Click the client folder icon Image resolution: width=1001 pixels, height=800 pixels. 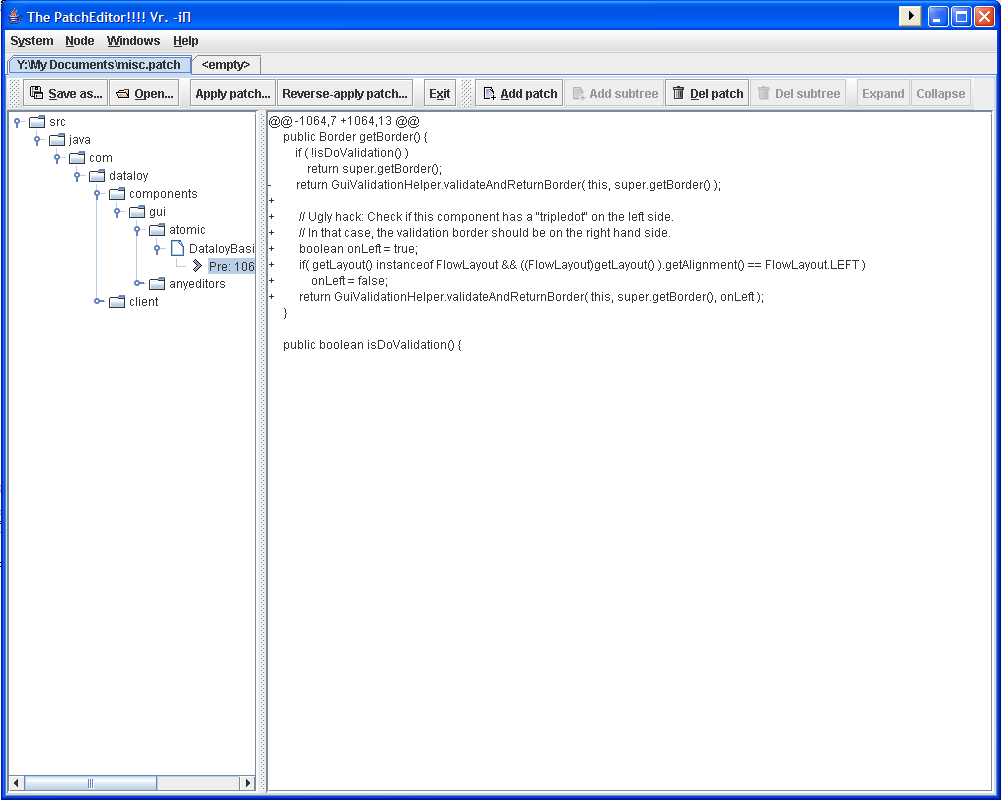(117, 301)
